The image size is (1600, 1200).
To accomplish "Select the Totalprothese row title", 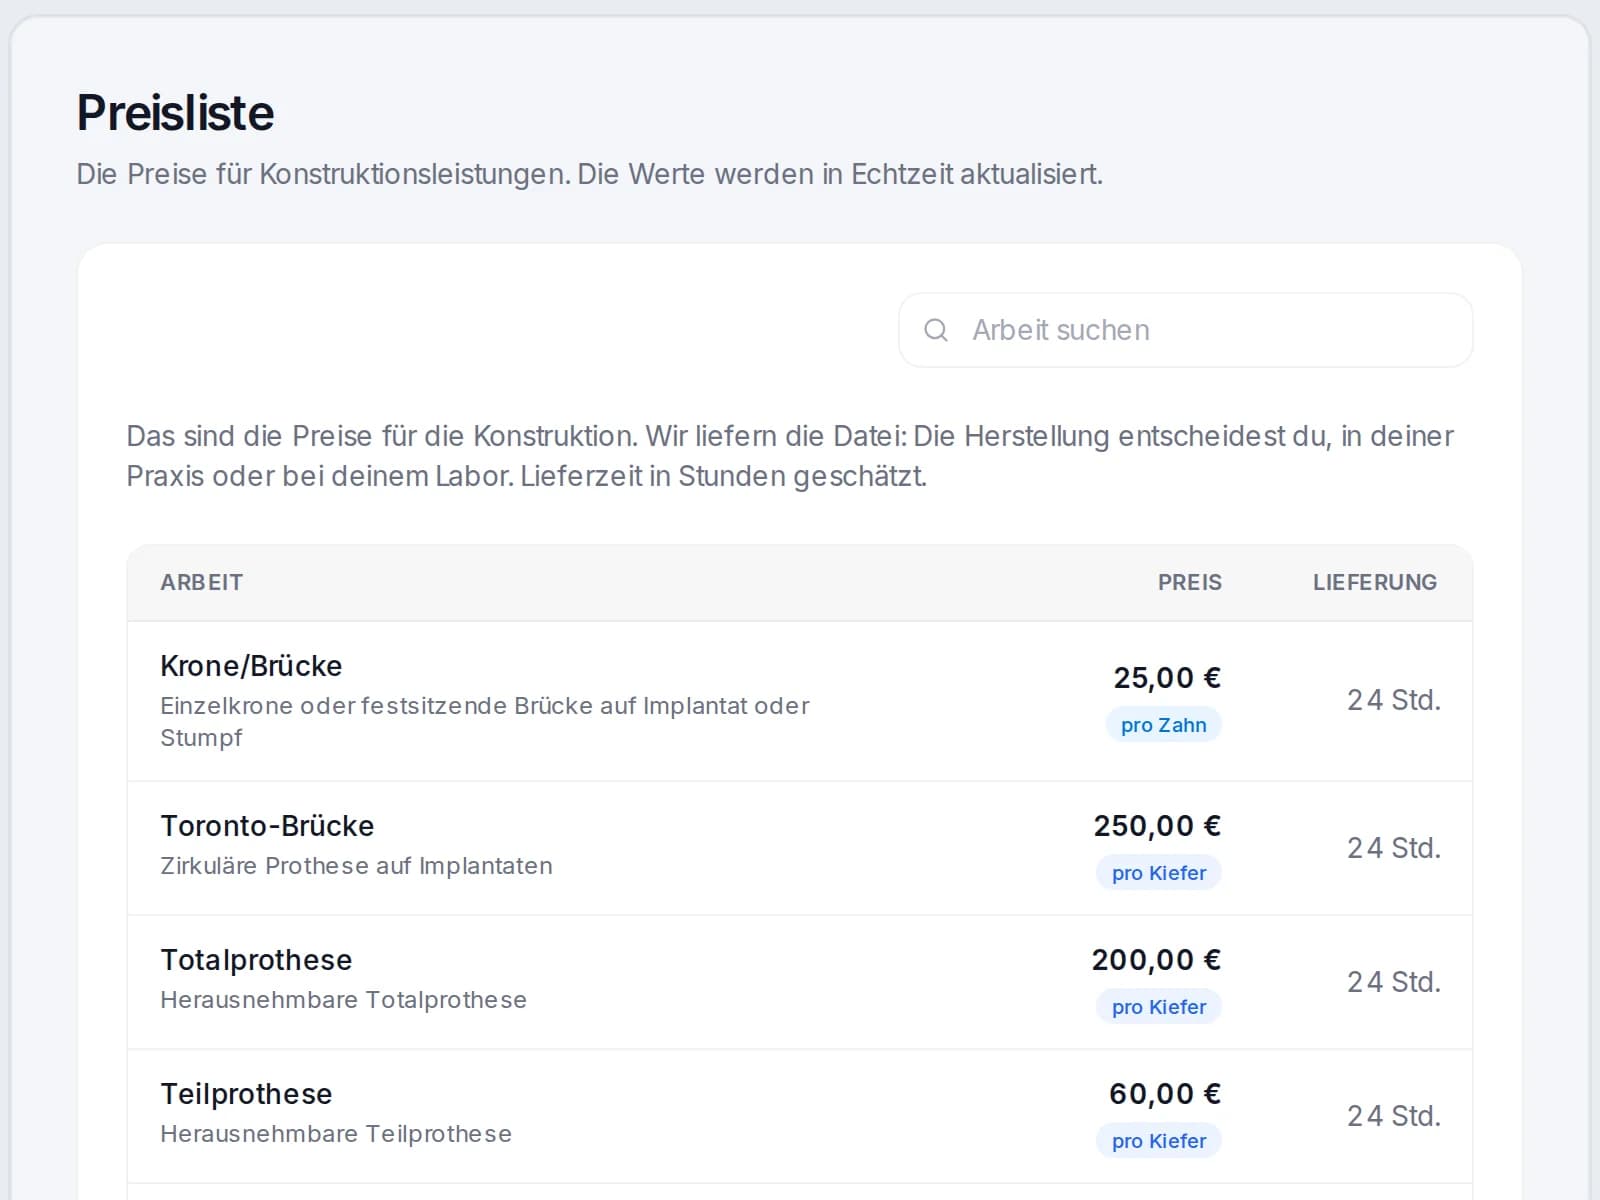I will click(256, 960).
